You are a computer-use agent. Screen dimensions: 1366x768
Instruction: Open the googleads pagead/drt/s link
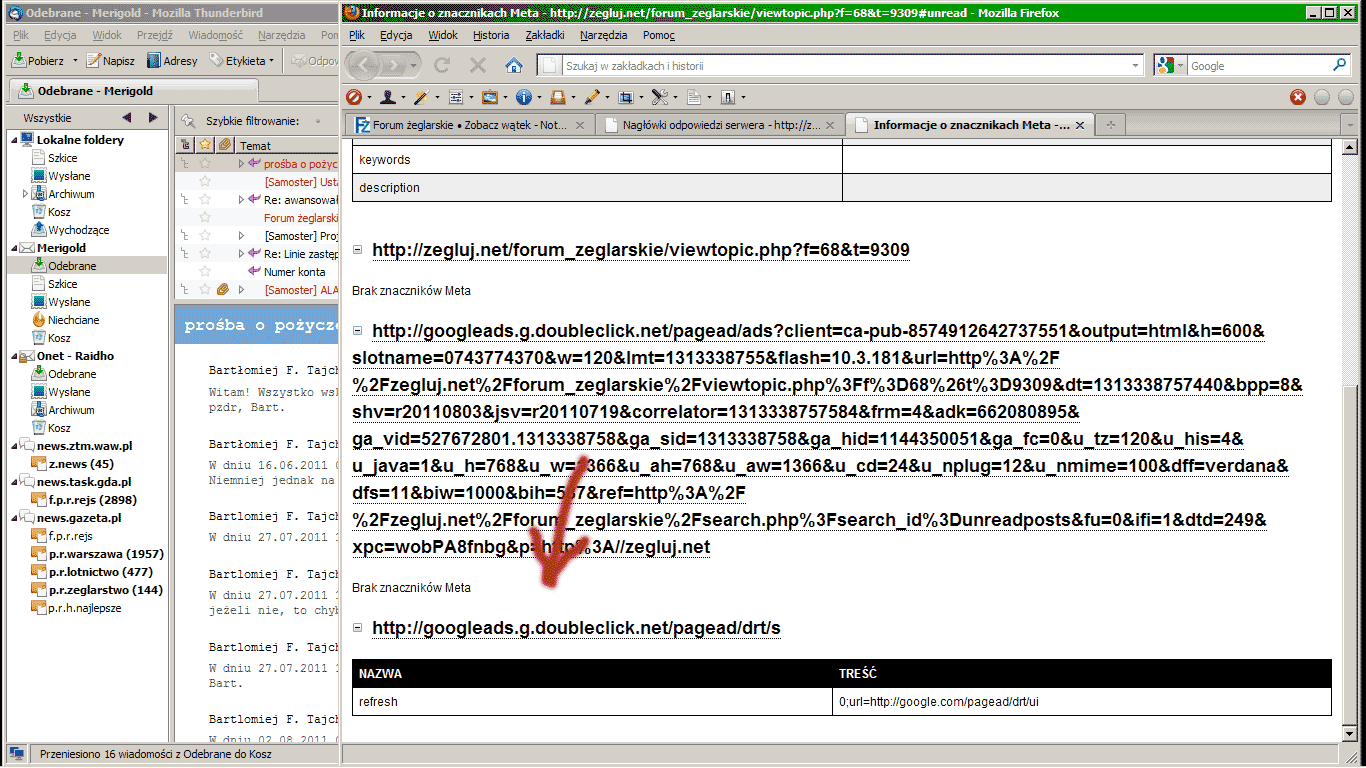(x=576, y=628)
